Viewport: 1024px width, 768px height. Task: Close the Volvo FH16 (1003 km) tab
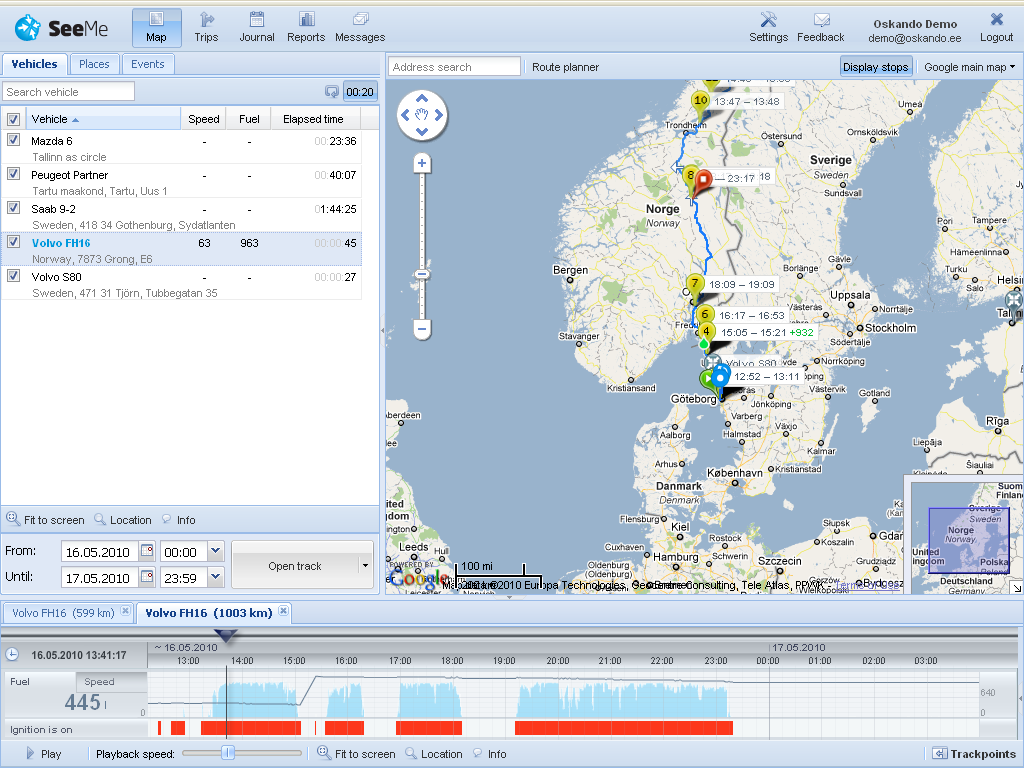coord(283,611)
